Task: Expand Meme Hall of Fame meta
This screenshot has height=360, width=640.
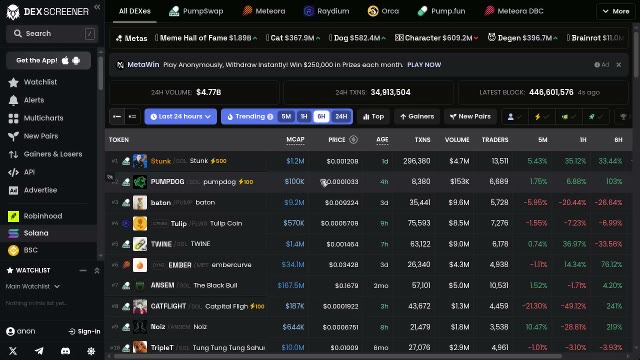Action: point(206,38)
